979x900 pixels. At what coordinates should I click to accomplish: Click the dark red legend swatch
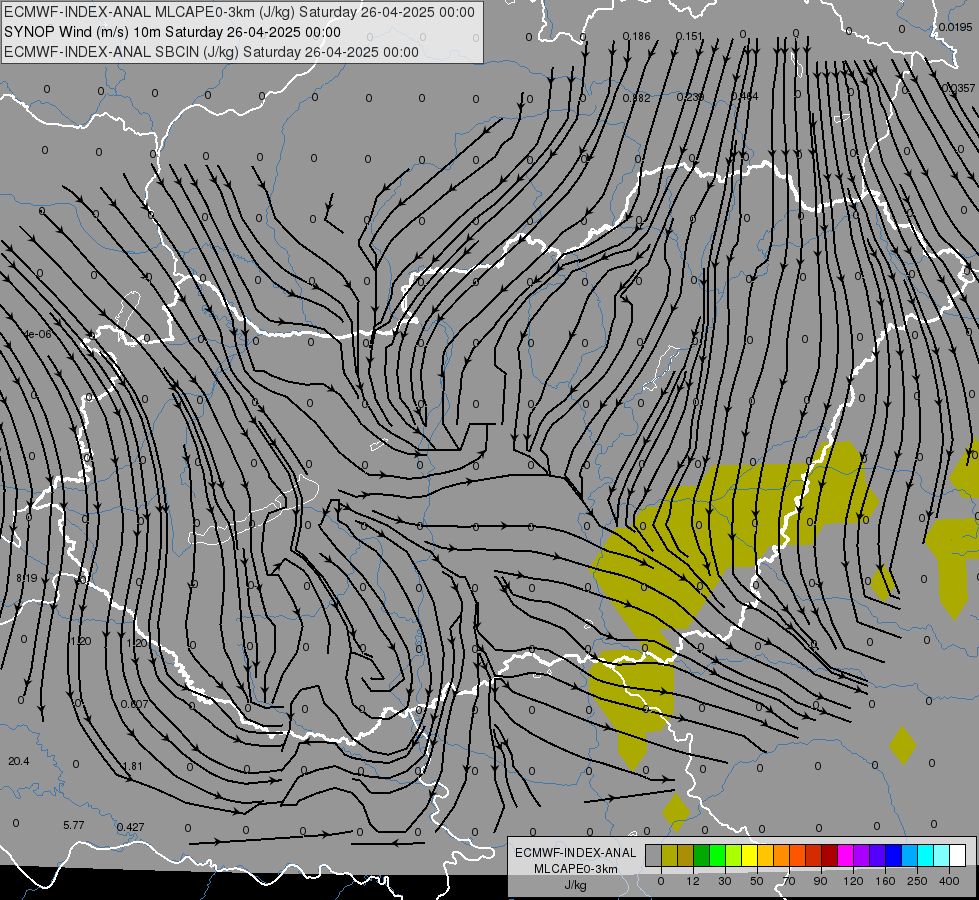pyautogui.click(x=830, y=855)
